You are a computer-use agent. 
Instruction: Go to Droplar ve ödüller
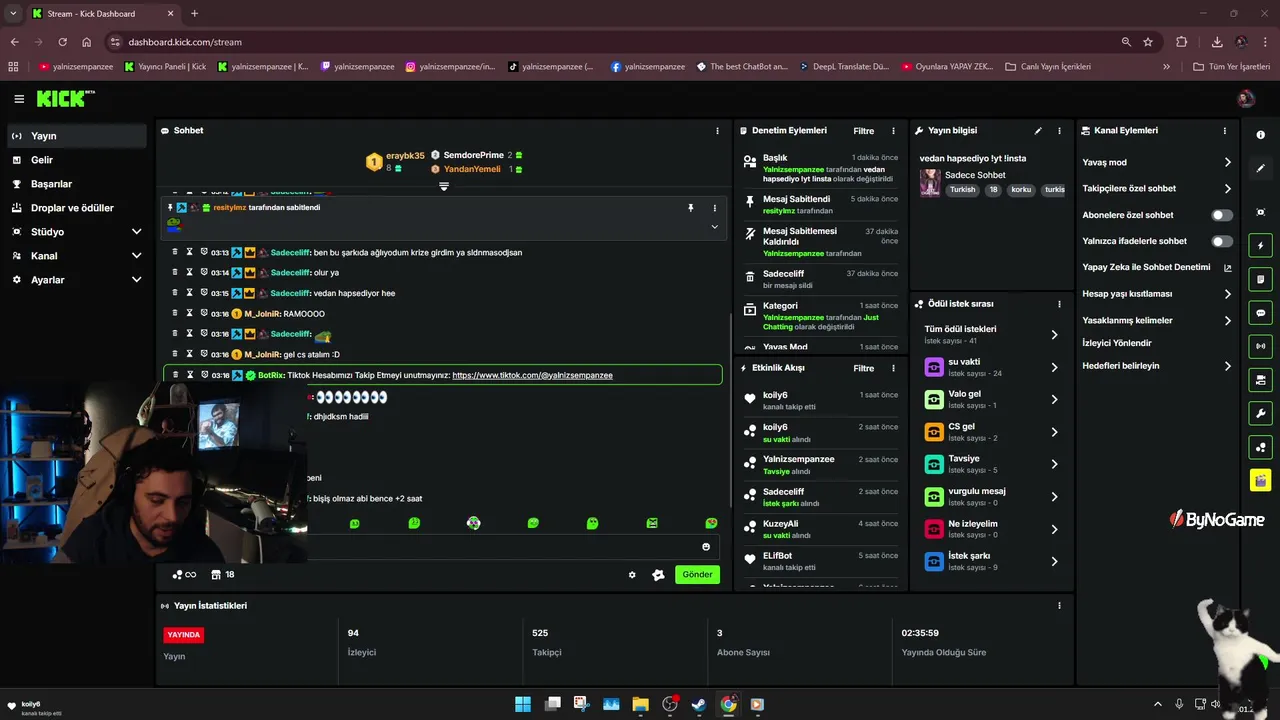(76, 208)
